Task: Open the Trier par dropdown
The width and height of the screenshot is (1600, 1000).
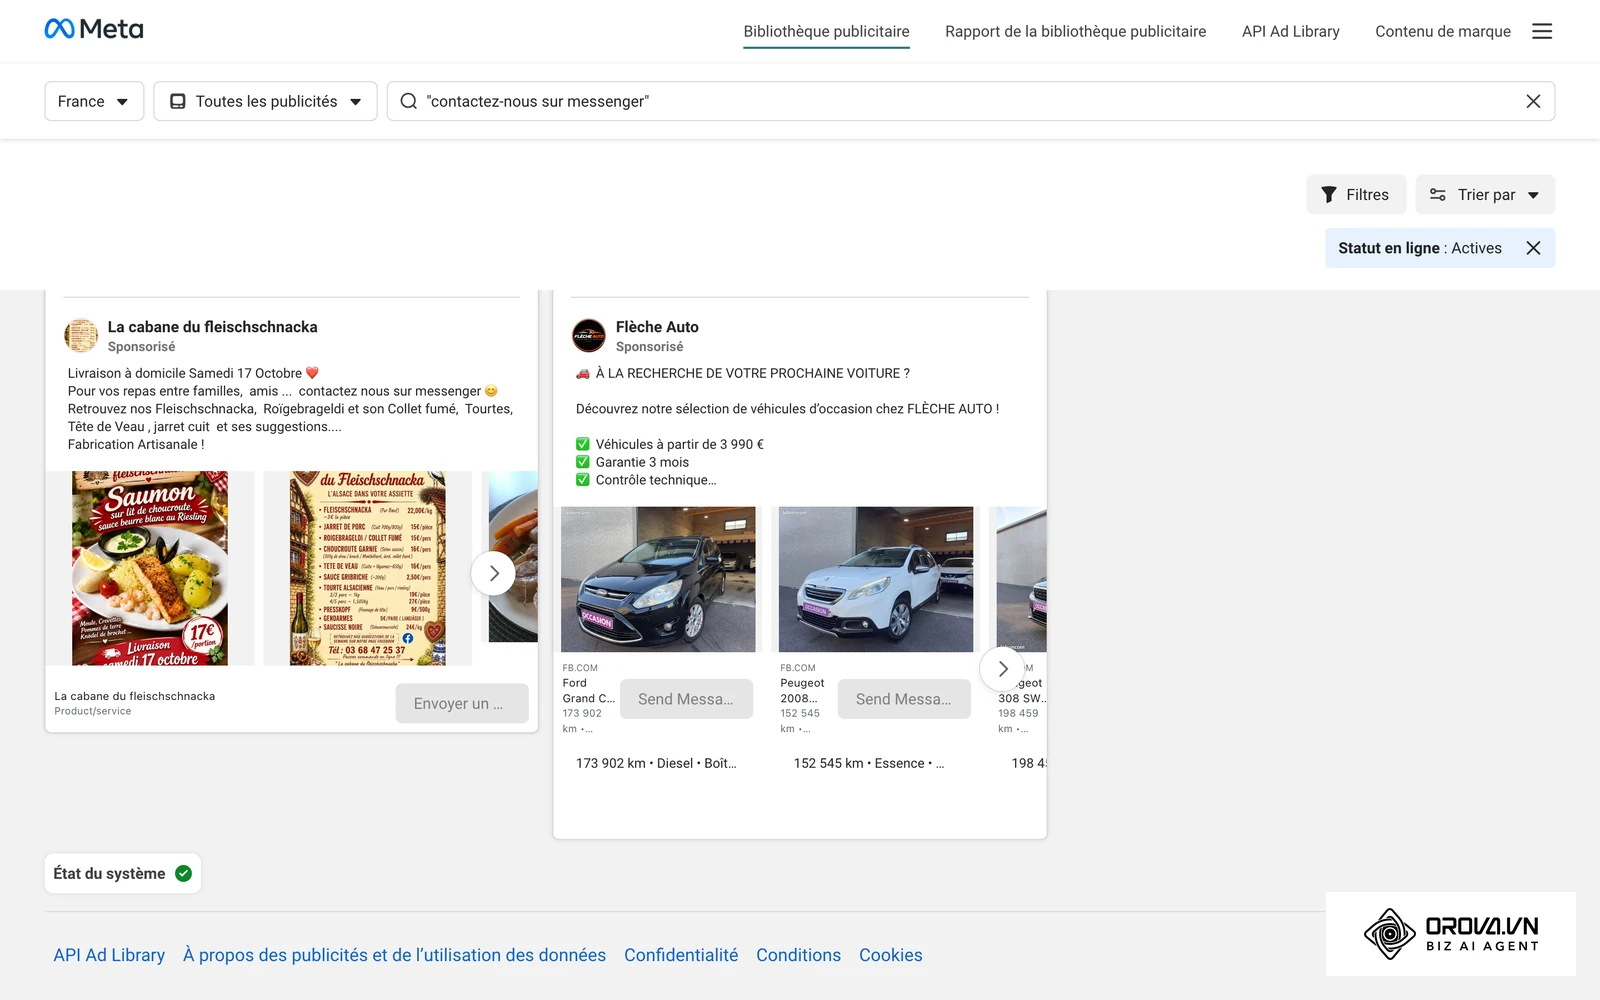Action: click(1485, 194)
